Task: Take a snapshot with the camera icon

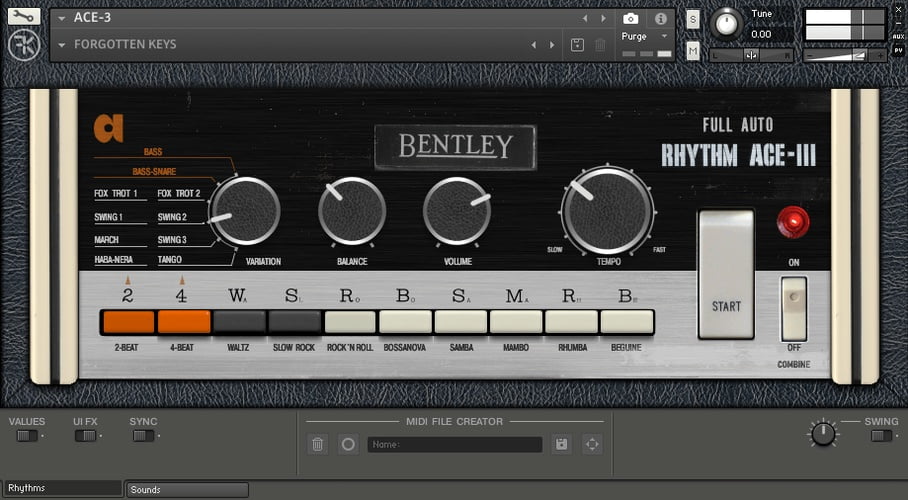Action: click(631, 19)
